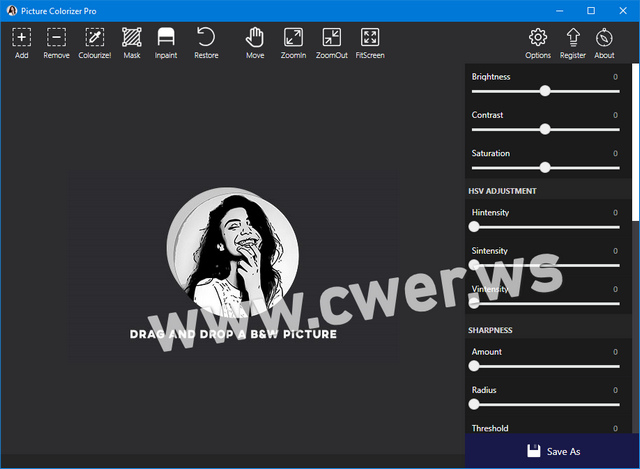Viewport: 640px width, 469px height.
Task: Open the Options gear
Action: pyautogui.click(x=538, y=38)
